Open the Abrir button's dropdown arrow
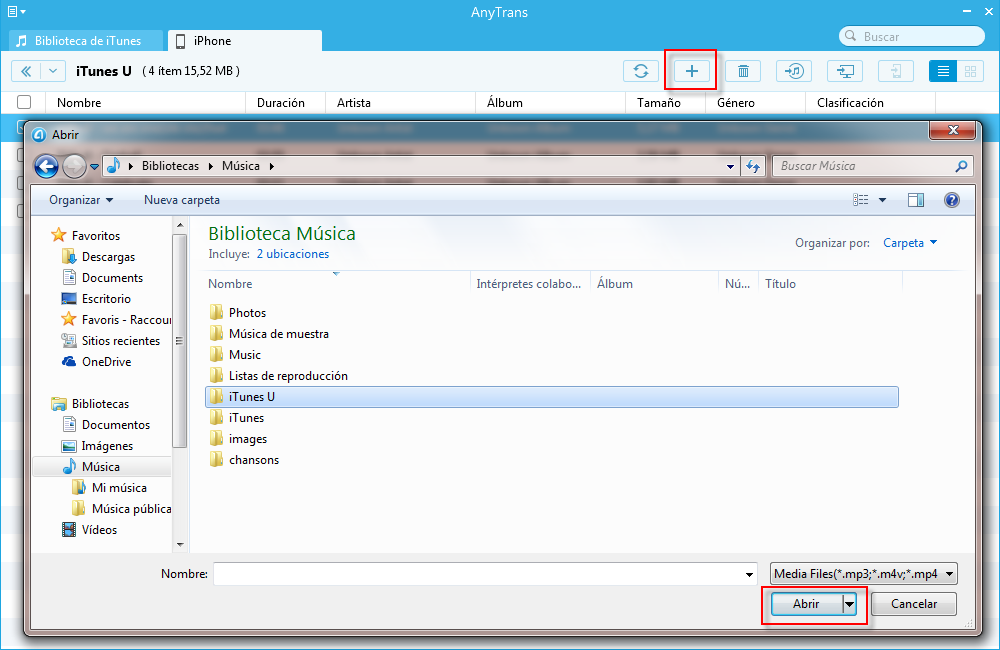Viewport: 1000px width, 650px height. [849, 603]
